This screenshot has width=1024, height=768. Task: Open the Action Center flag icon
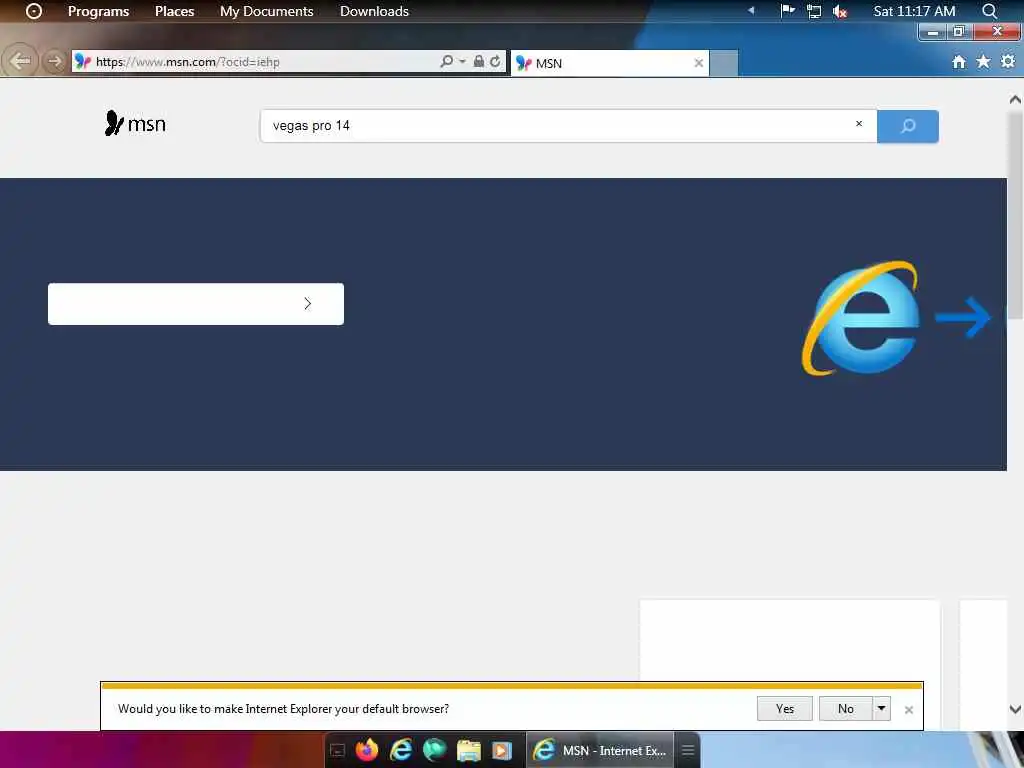[788, 10]
